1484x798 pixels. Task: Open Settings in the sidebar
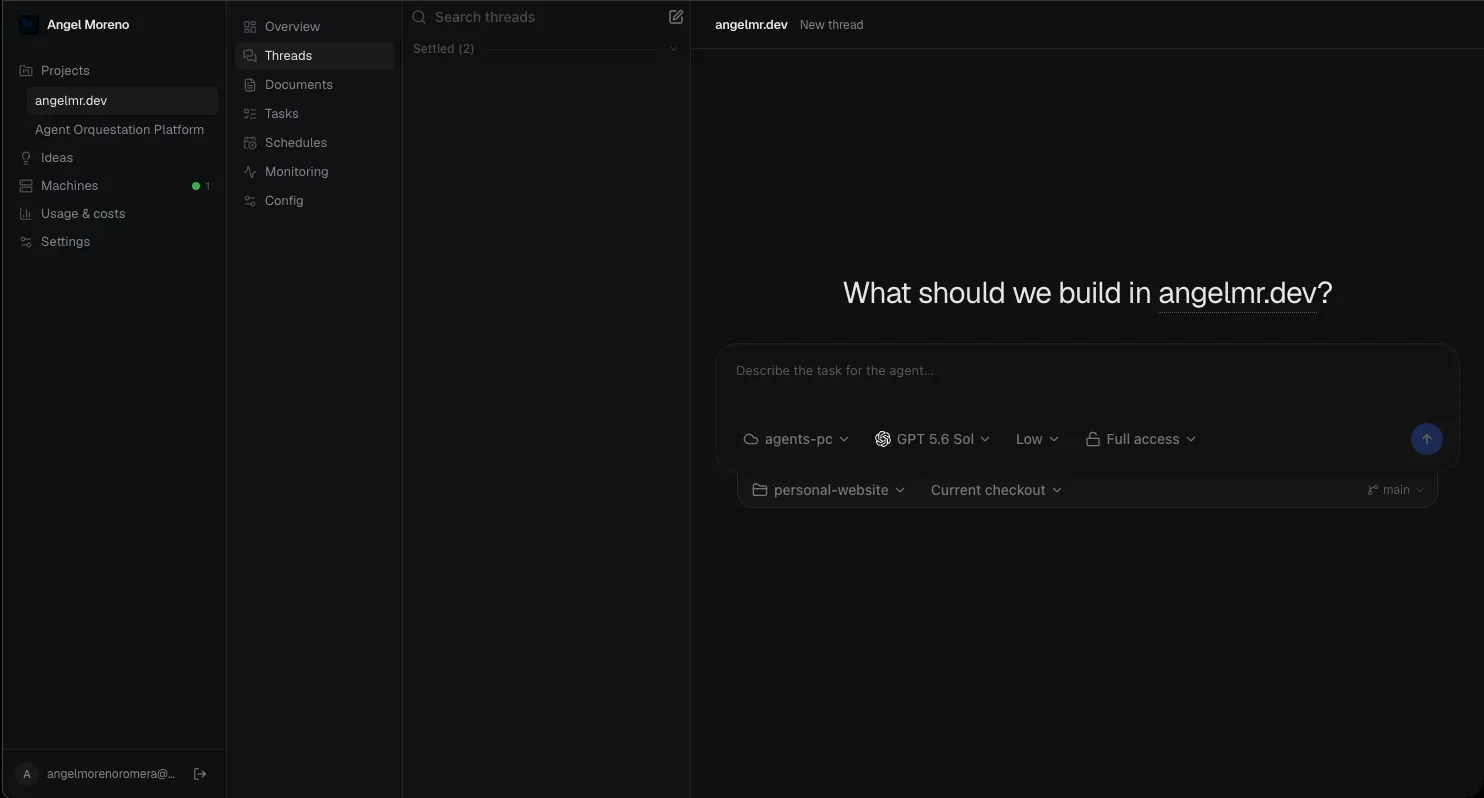(114, 242)
